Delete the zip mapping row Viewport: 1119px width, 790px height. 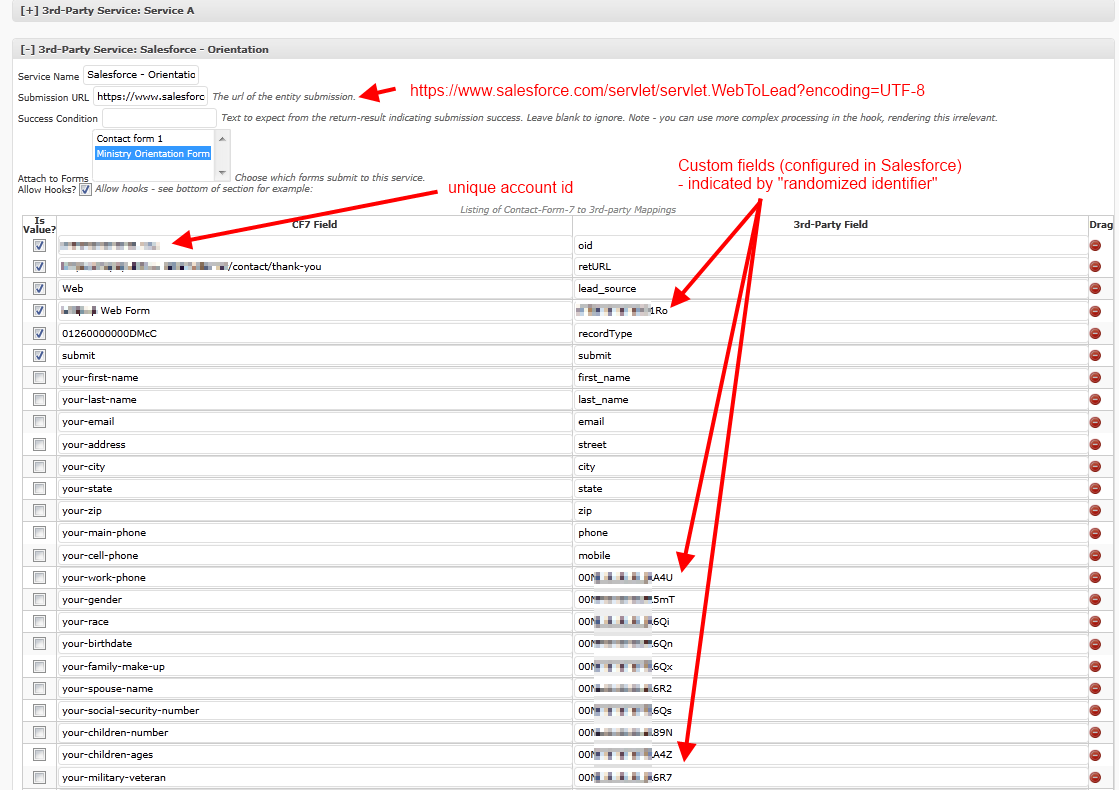pyautogui.click(x=1095, y=511)
